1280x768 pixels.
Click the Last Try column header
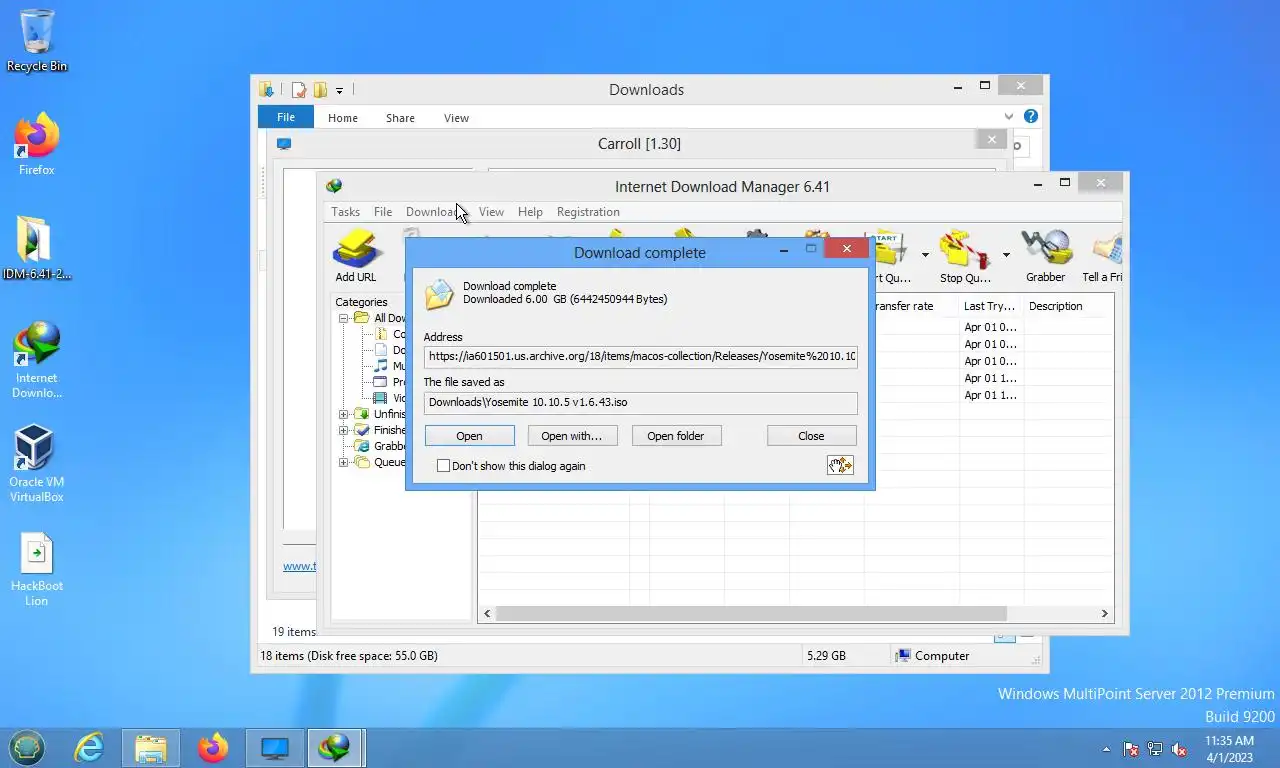point(990,306)
